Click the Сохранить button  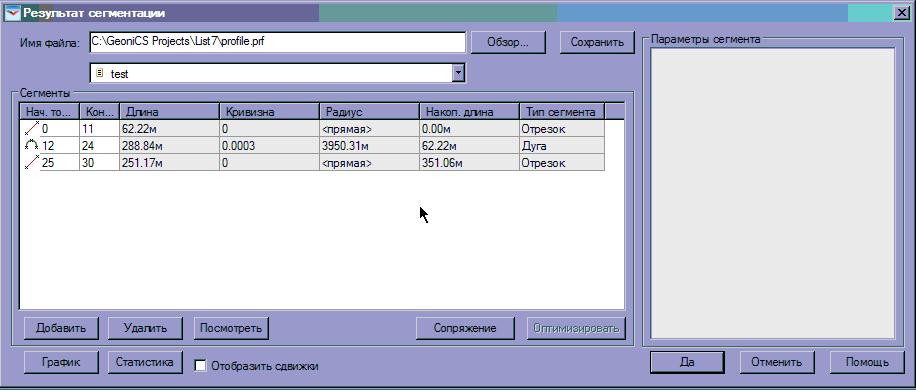click(597, 43)
